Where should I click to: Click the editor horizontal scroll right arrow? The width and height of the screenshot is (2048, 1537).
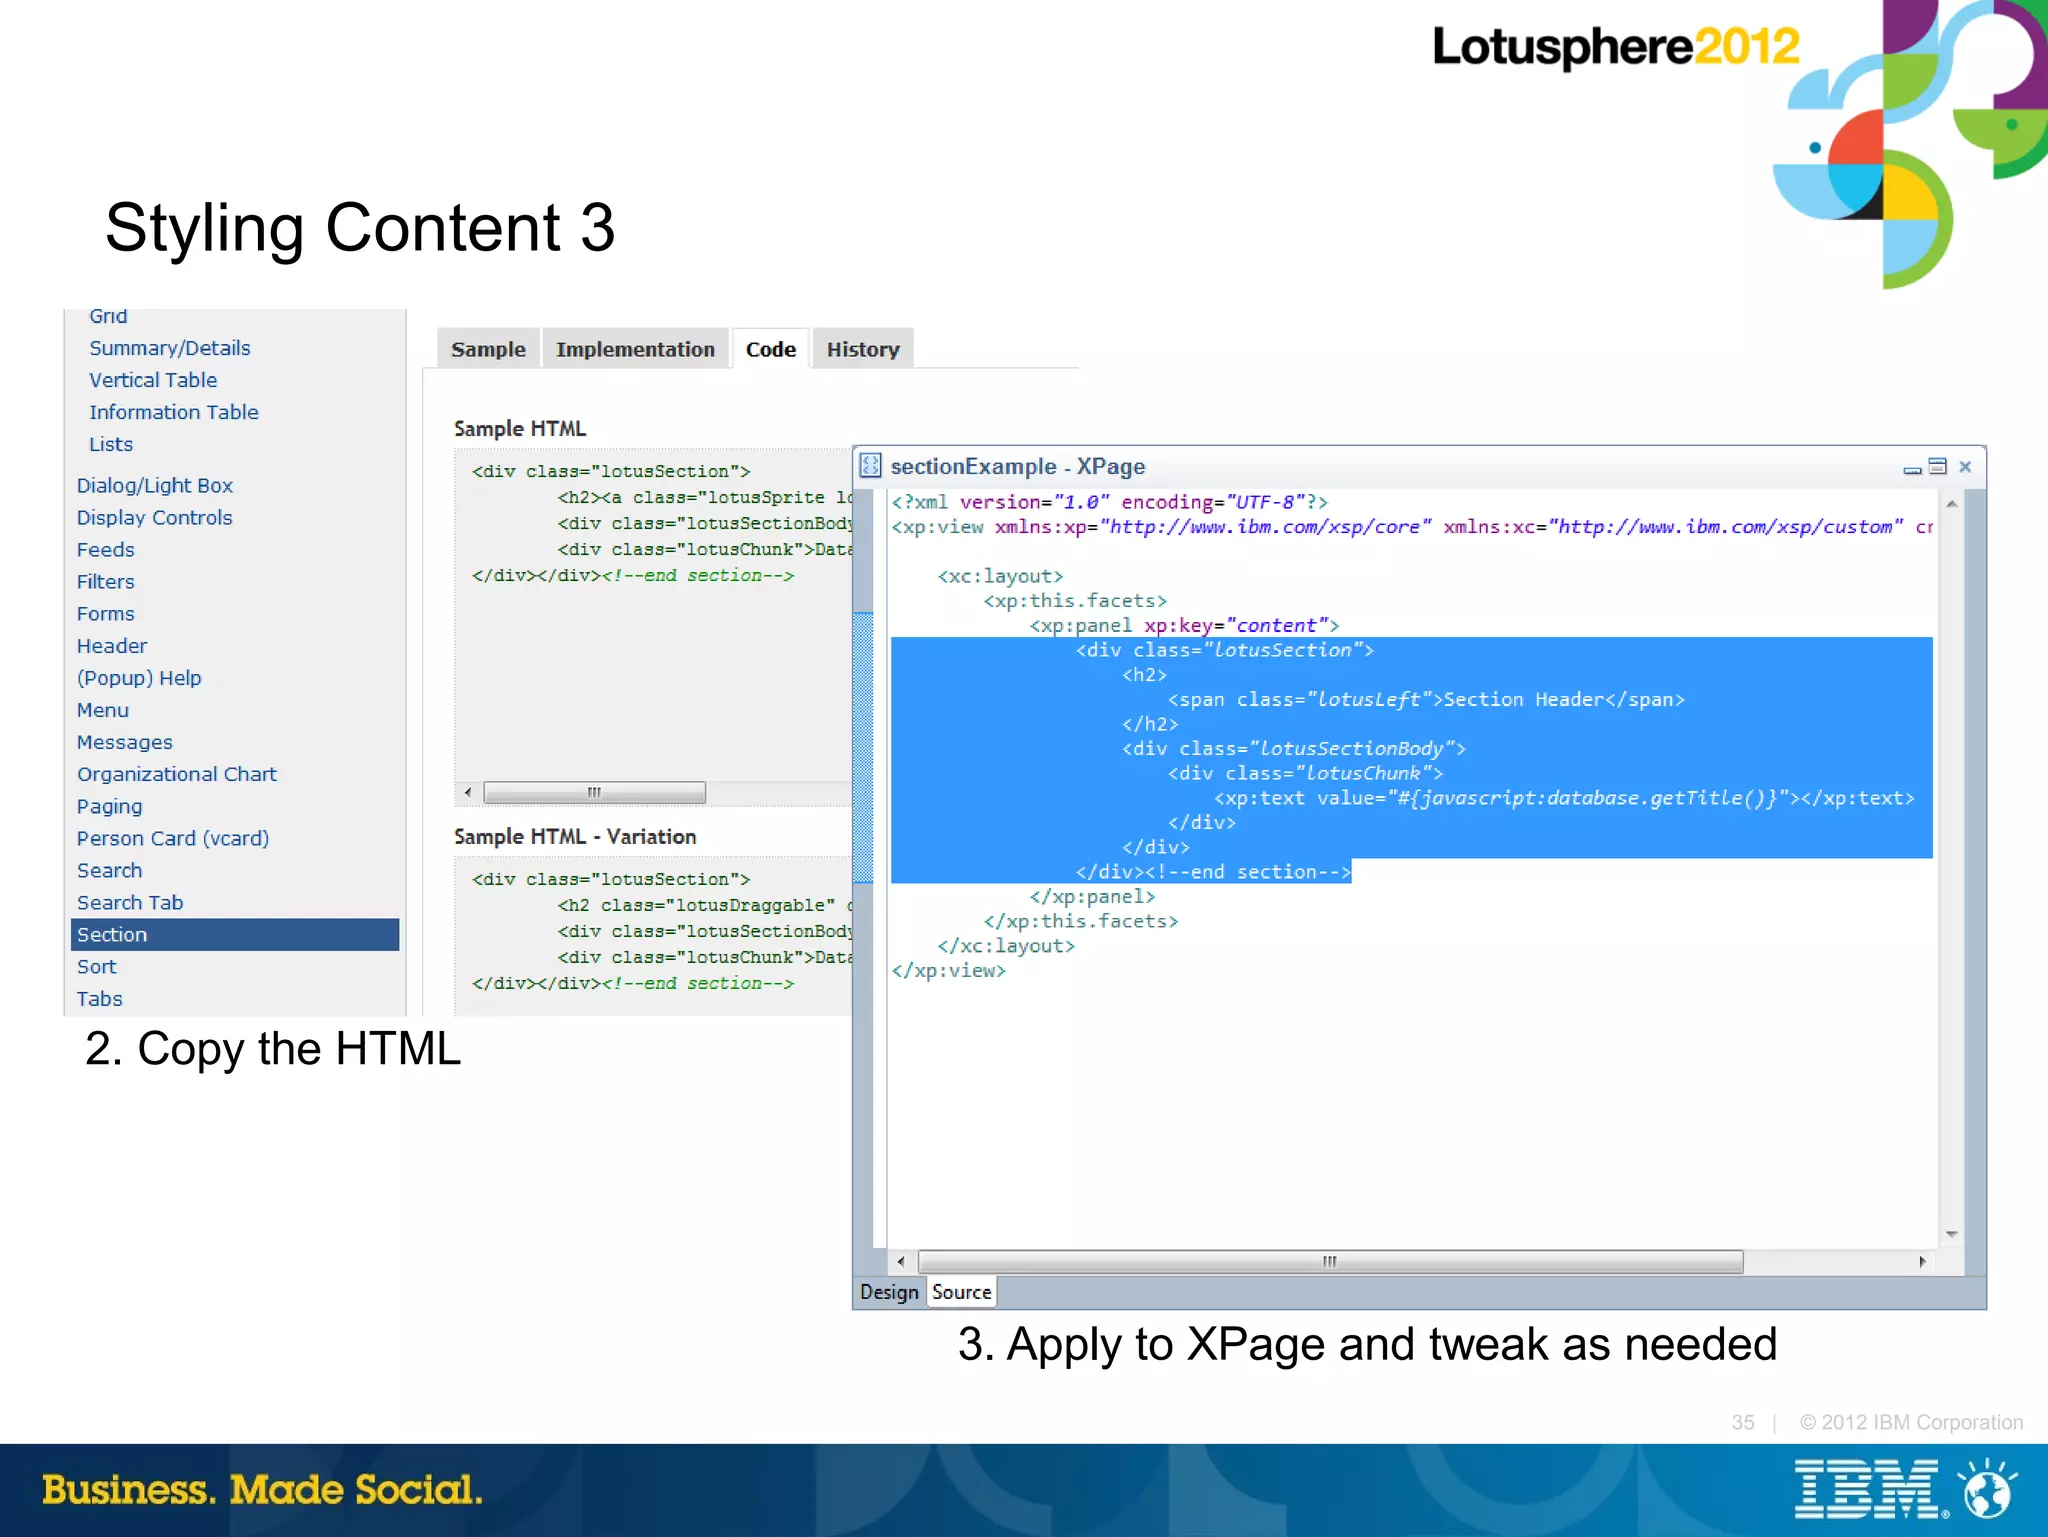(1922, 1262)
